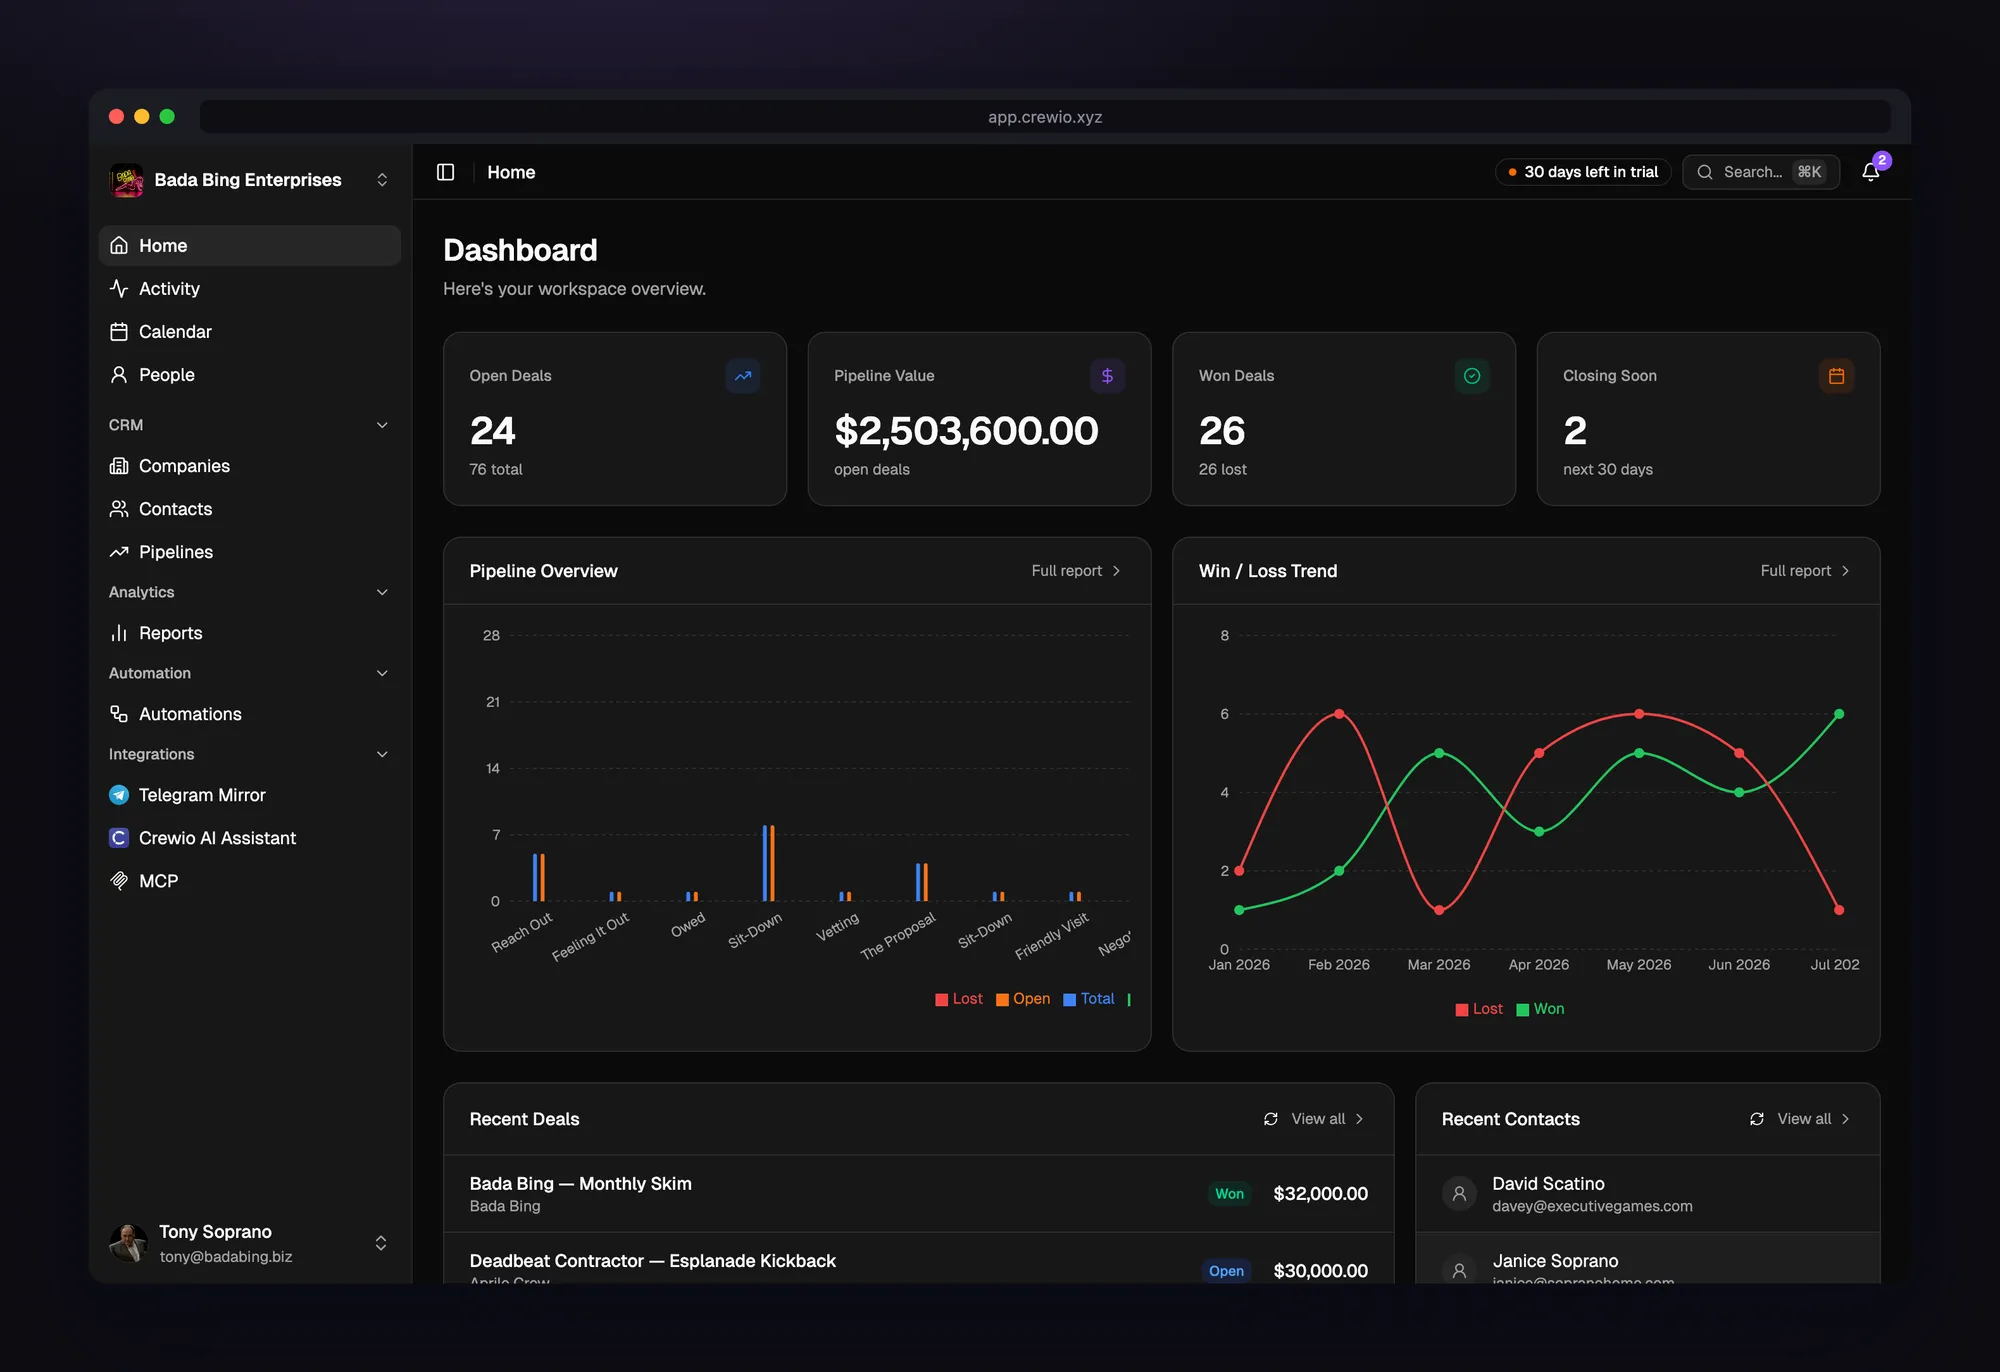Click the Contacts people icon
Viewport: 2000px width, 1372px height.
click(119, 509)
